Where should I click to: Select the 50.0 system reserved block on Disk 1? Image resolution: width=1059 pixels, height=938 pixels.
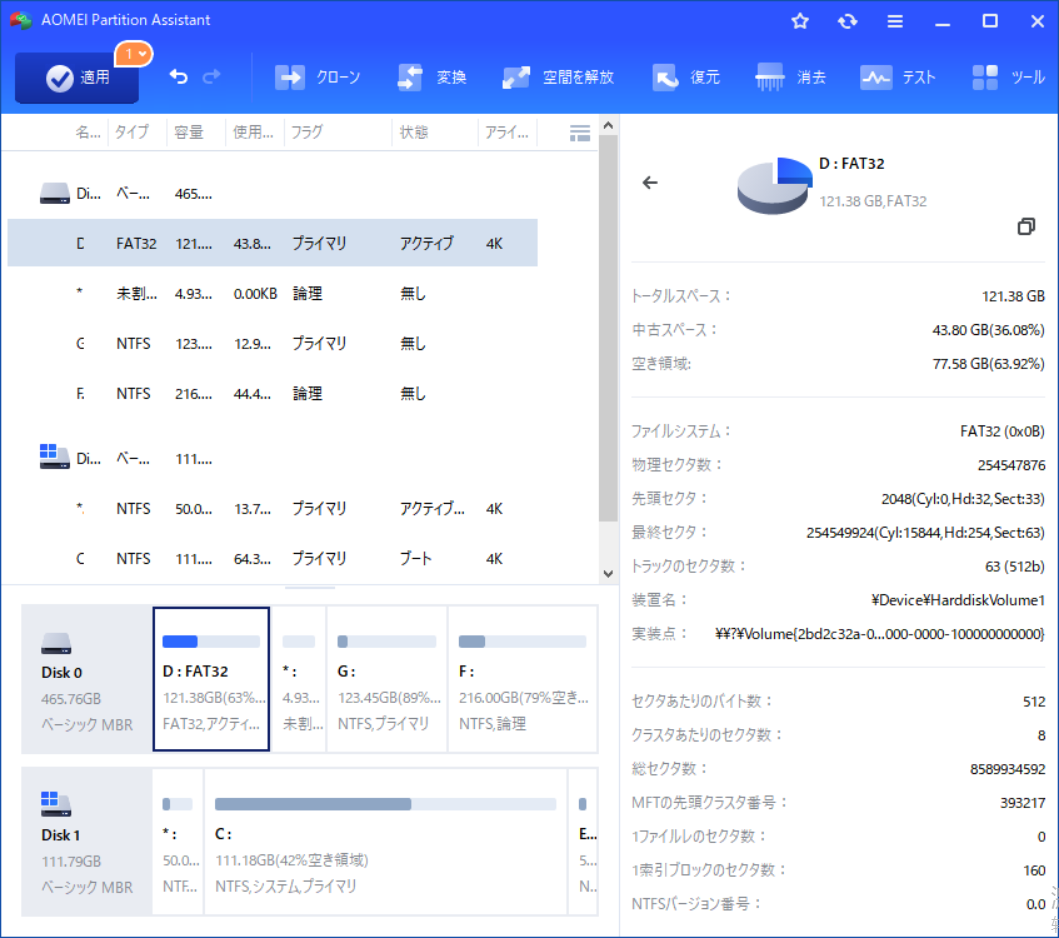click(x=178, y=842)
